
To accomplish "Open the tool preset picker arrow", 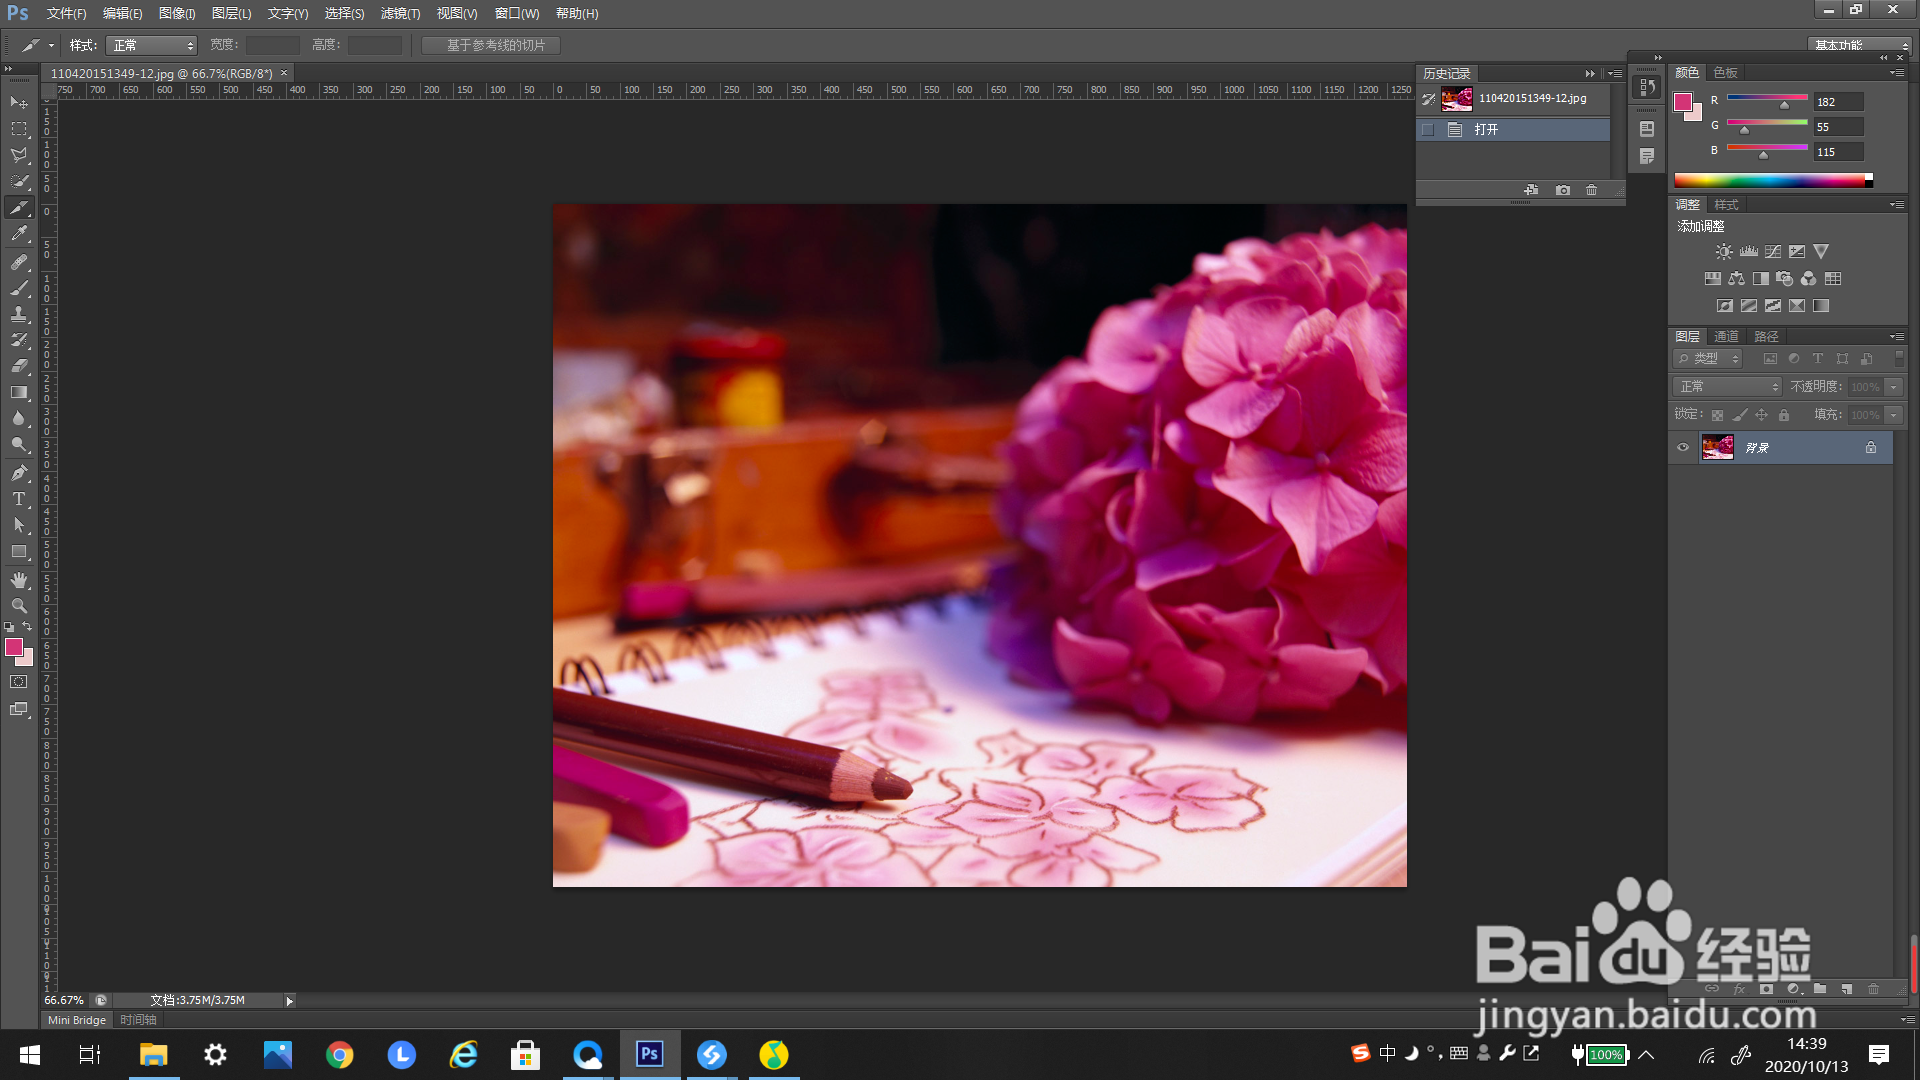I will [x=51, y=45].
